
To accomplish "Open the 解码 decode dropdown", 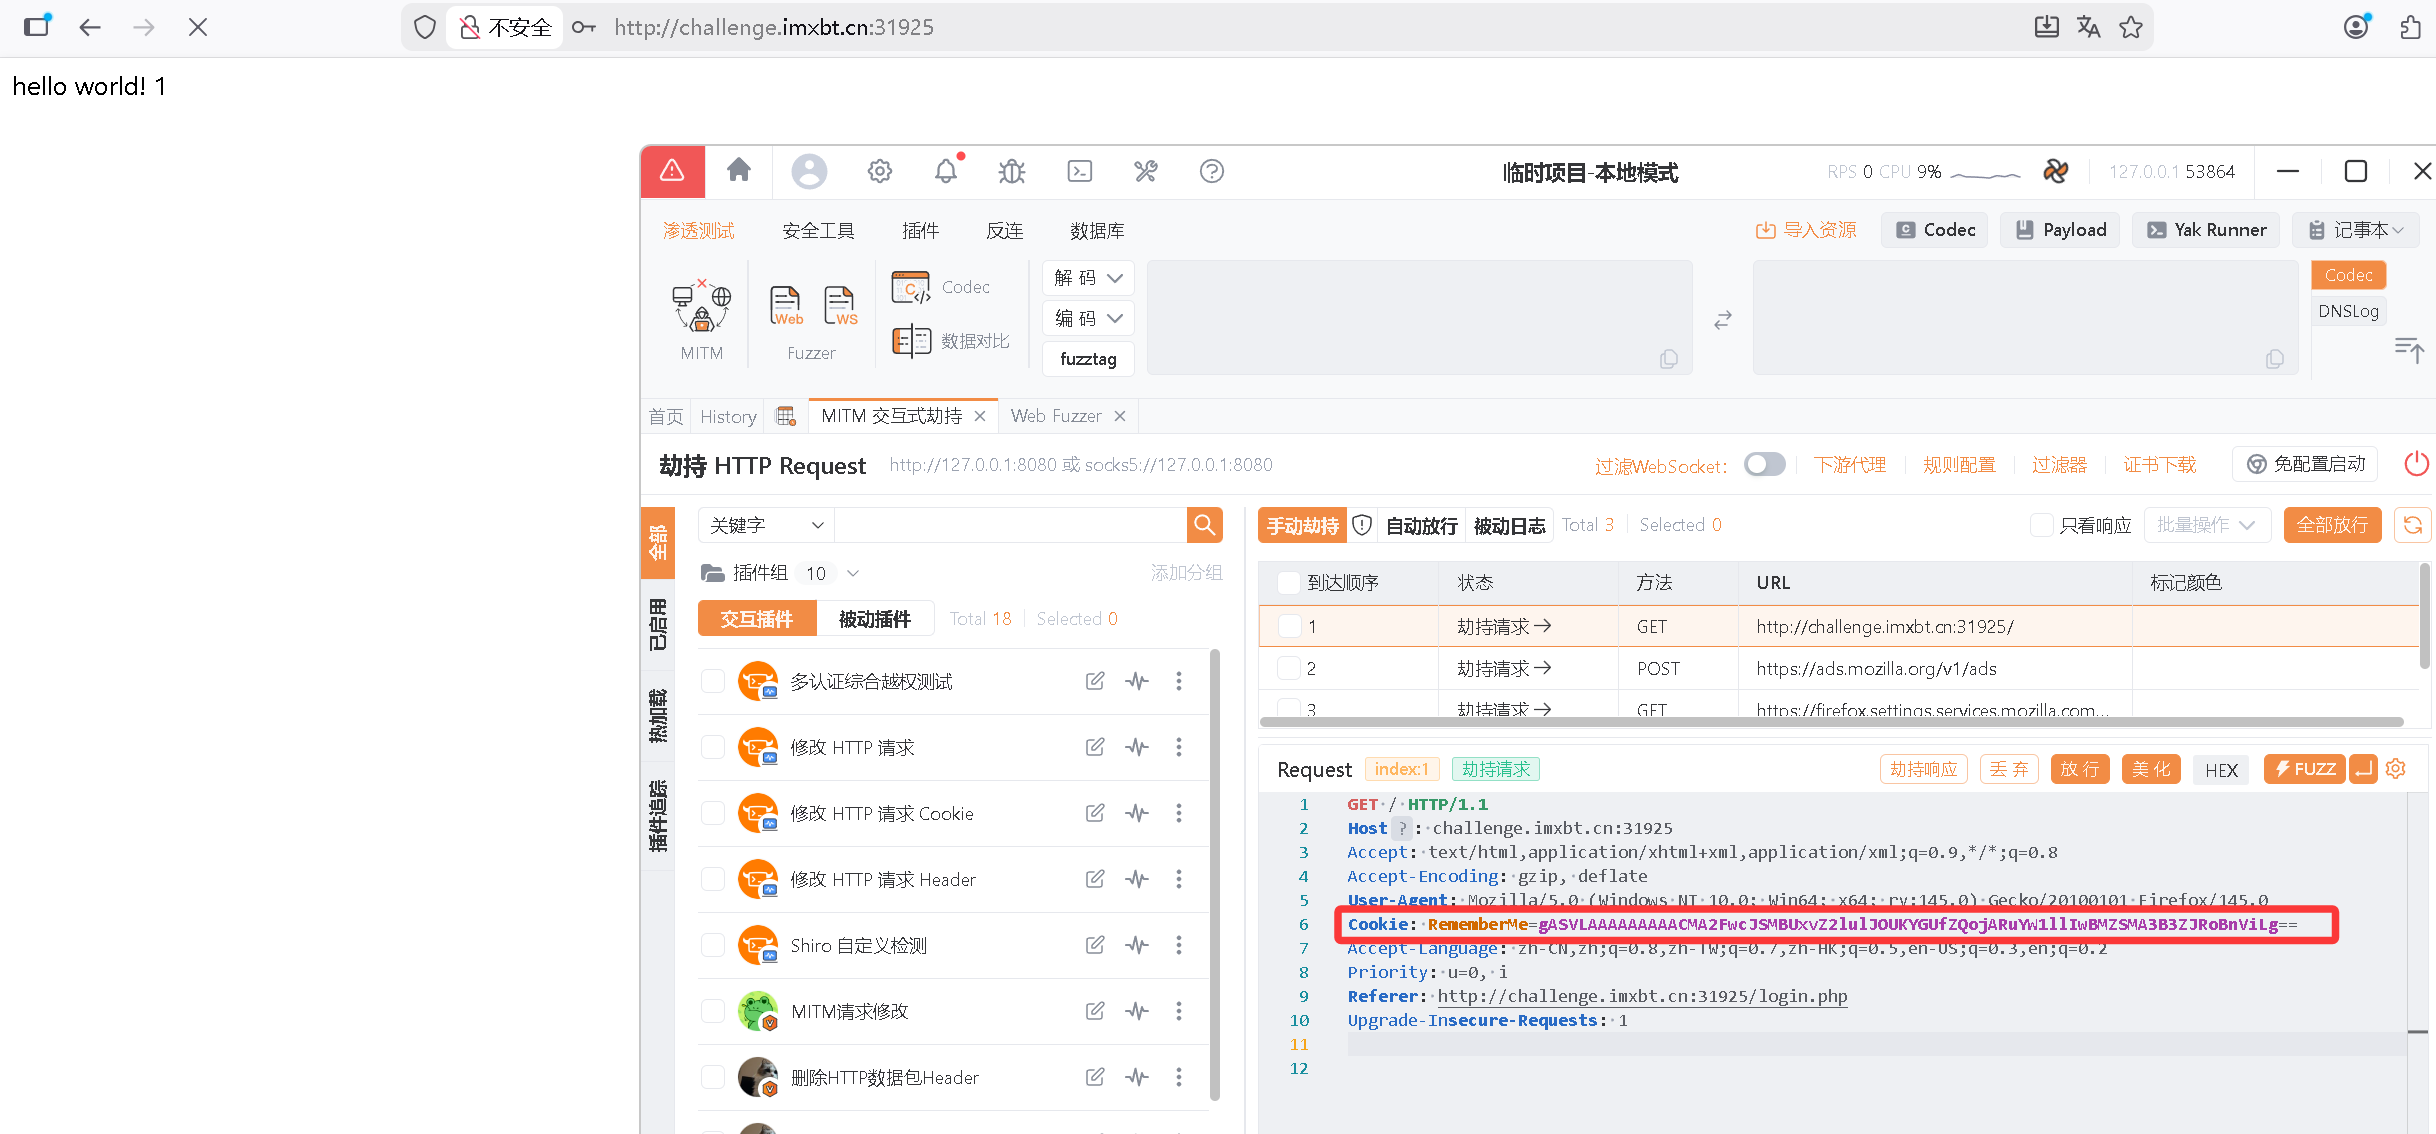I will tap(1087, 277).
